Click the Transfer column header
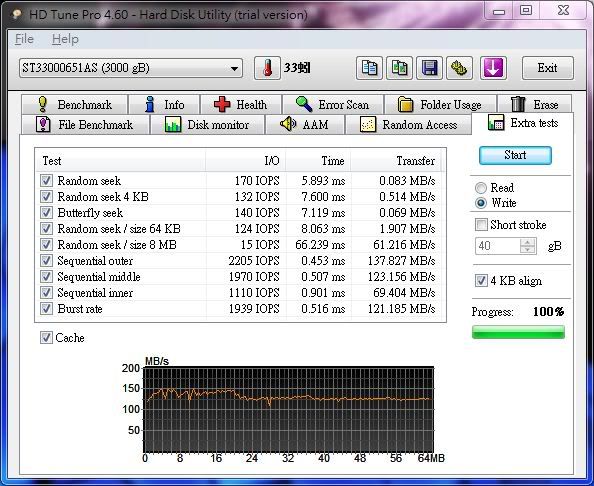594x486 pixels. click(x=397, y=161)
